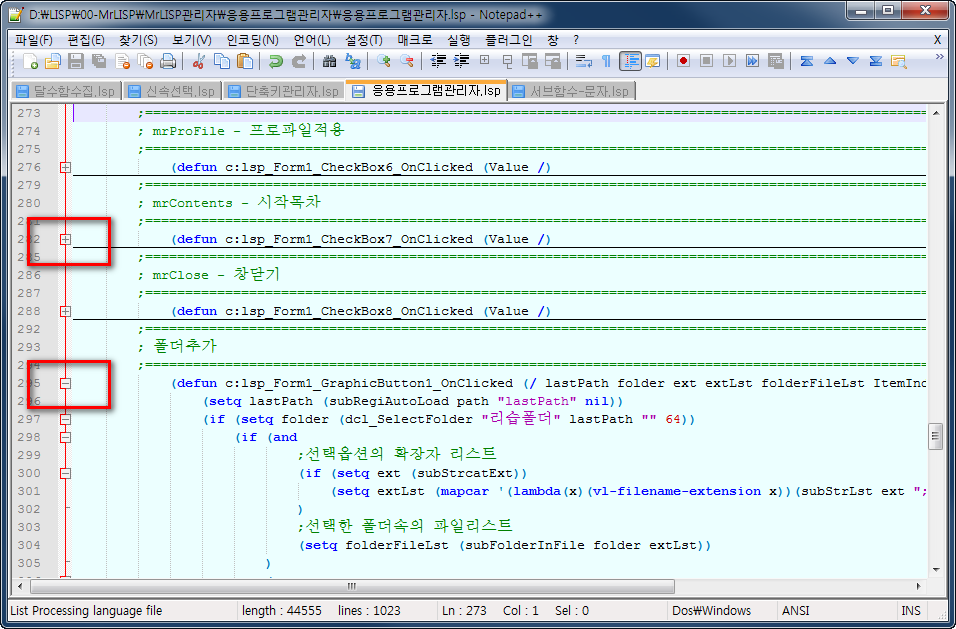
Task: Click the Undo arrow icon
Action: [x=275, y=62]
